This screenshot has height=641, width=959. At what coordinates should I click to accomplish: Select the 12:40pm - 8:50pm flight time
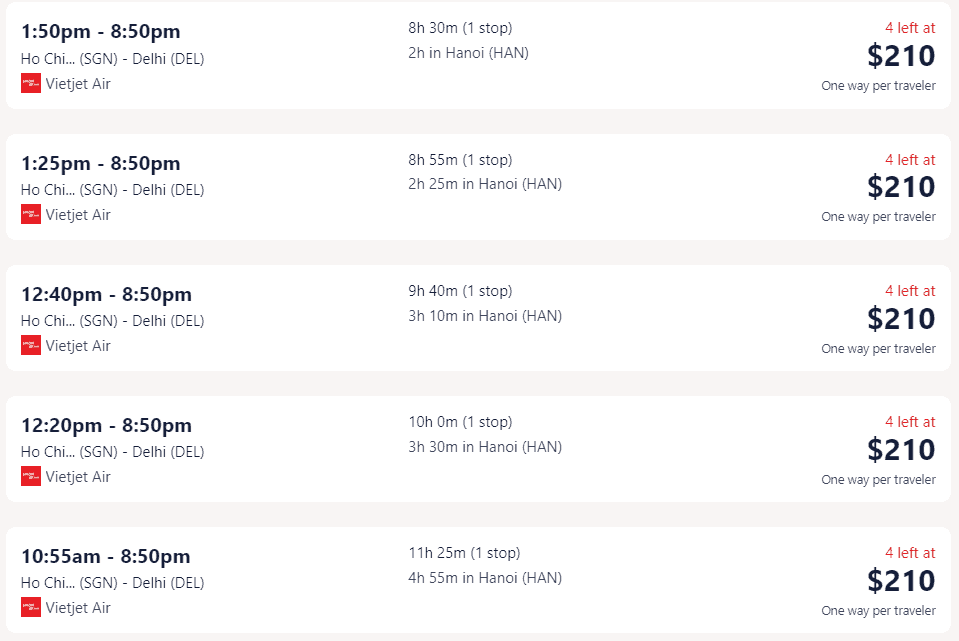tap(106, 294)
